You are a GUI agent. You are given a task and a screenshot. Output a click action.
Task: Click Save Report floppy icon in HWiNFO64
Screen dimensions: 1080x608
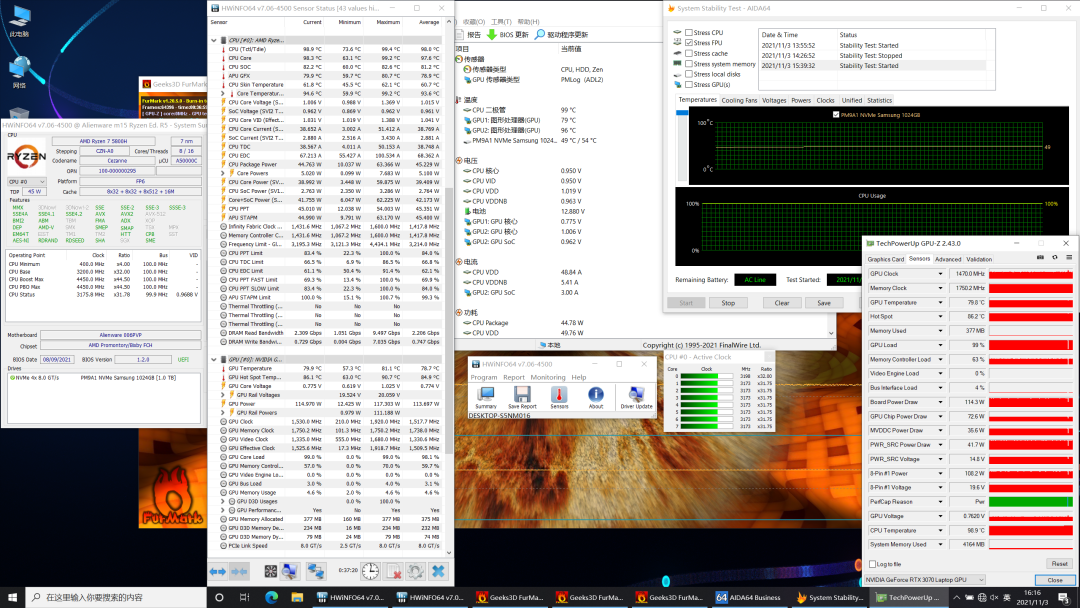[522, 397]
